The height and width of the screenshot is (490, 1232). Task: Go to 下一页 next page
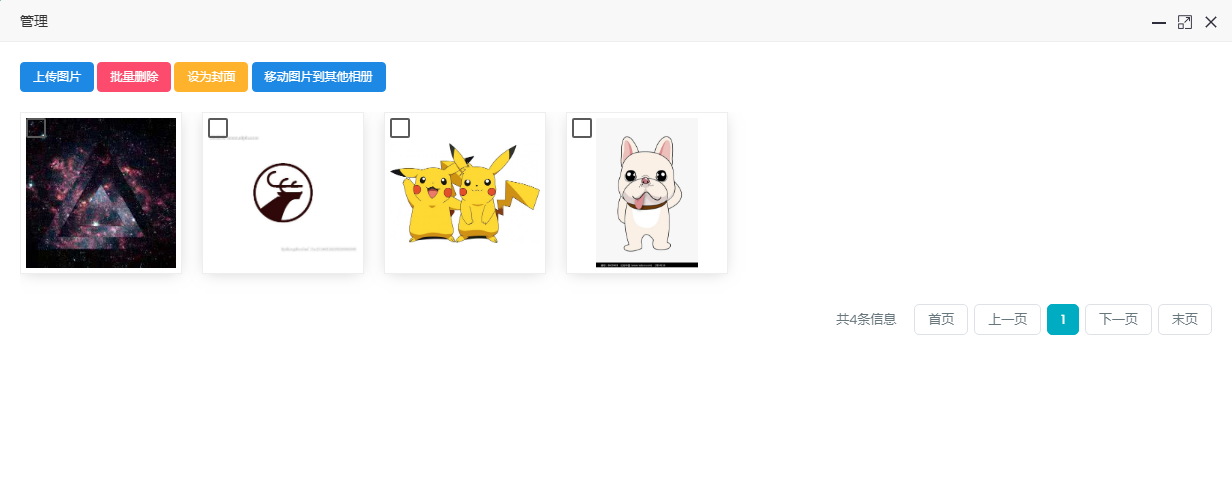[1118, 320]
